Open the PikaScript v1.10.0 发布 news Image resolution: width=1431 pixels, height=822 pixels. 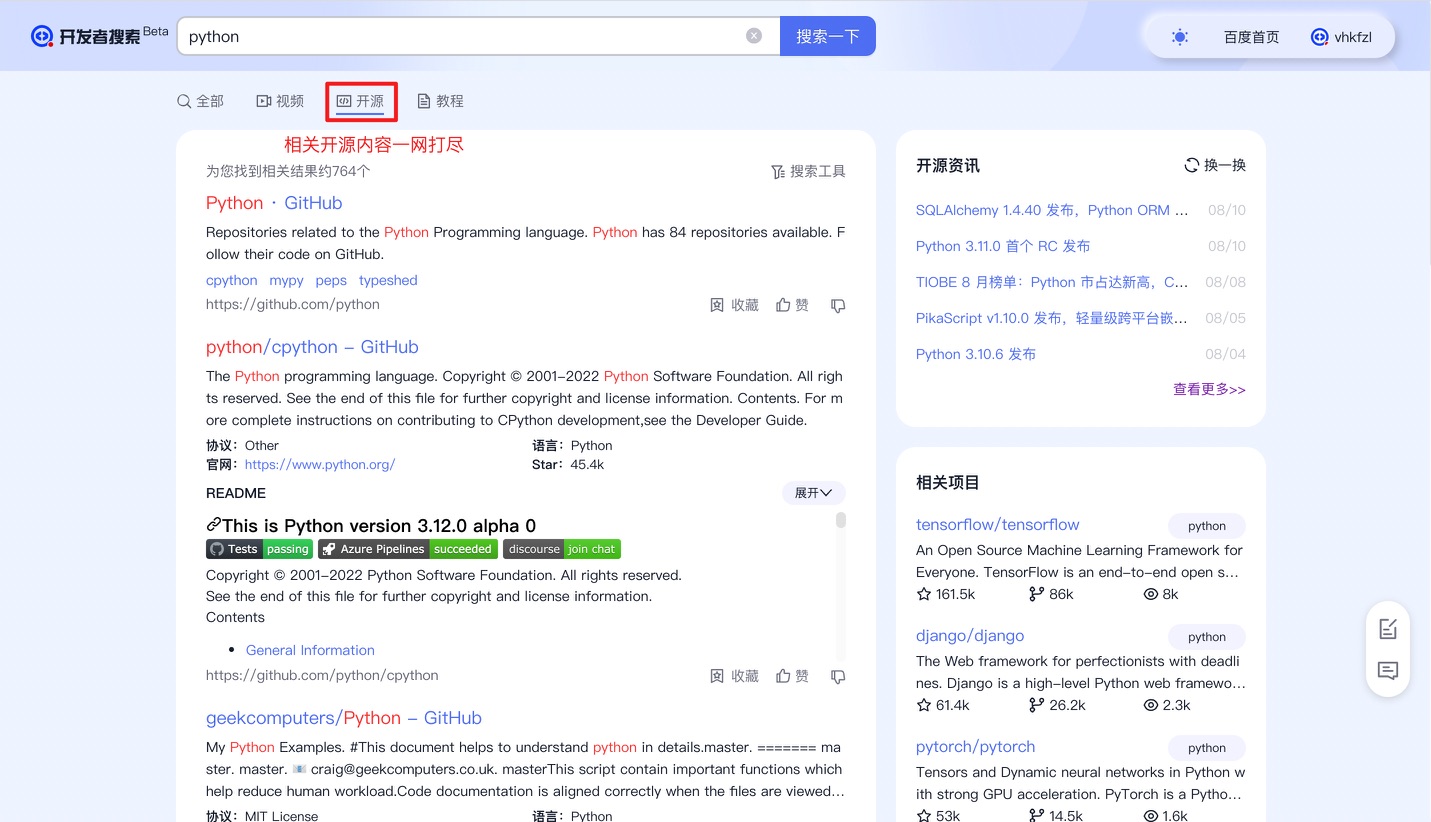[1052, 318]
